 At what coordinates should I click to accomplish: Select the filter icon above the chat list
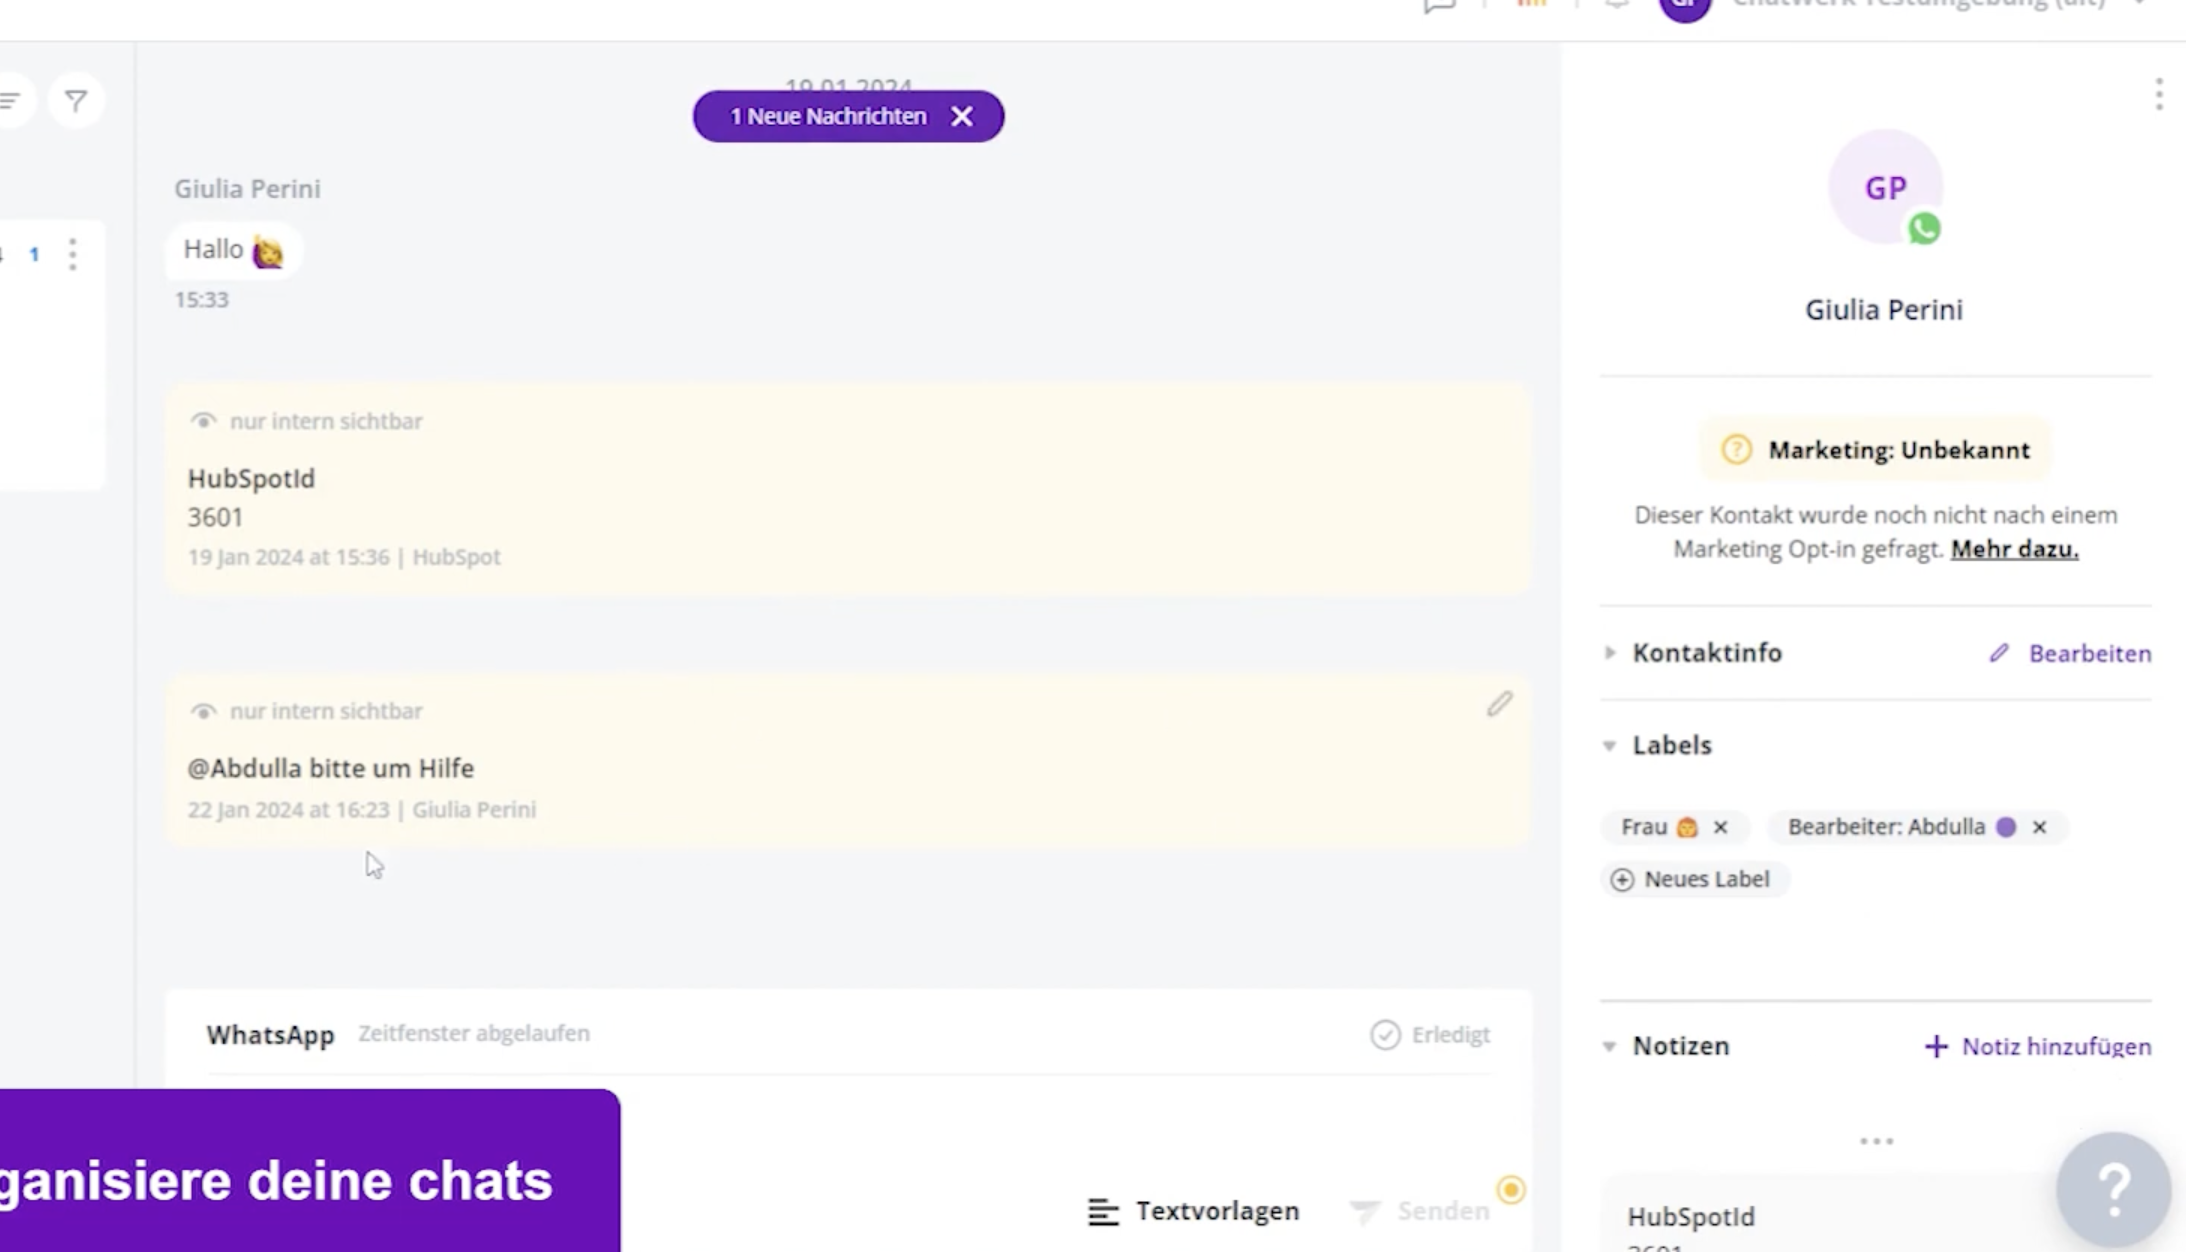coord(76,100)
